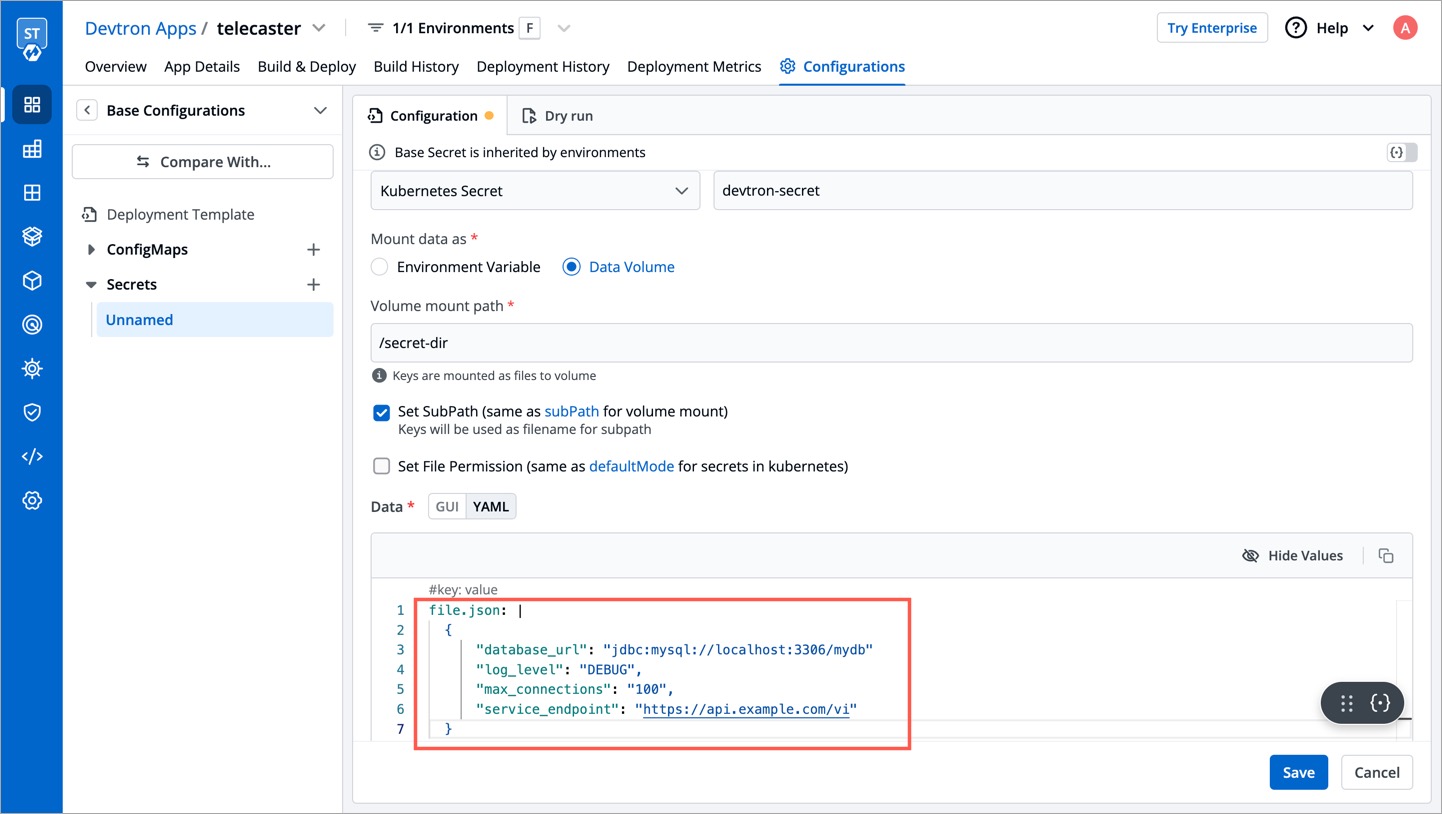Image resolution: width=1442 pixels, height=814 pixels.
Task: Click the Try Enterprise button
Action: 1212,27
